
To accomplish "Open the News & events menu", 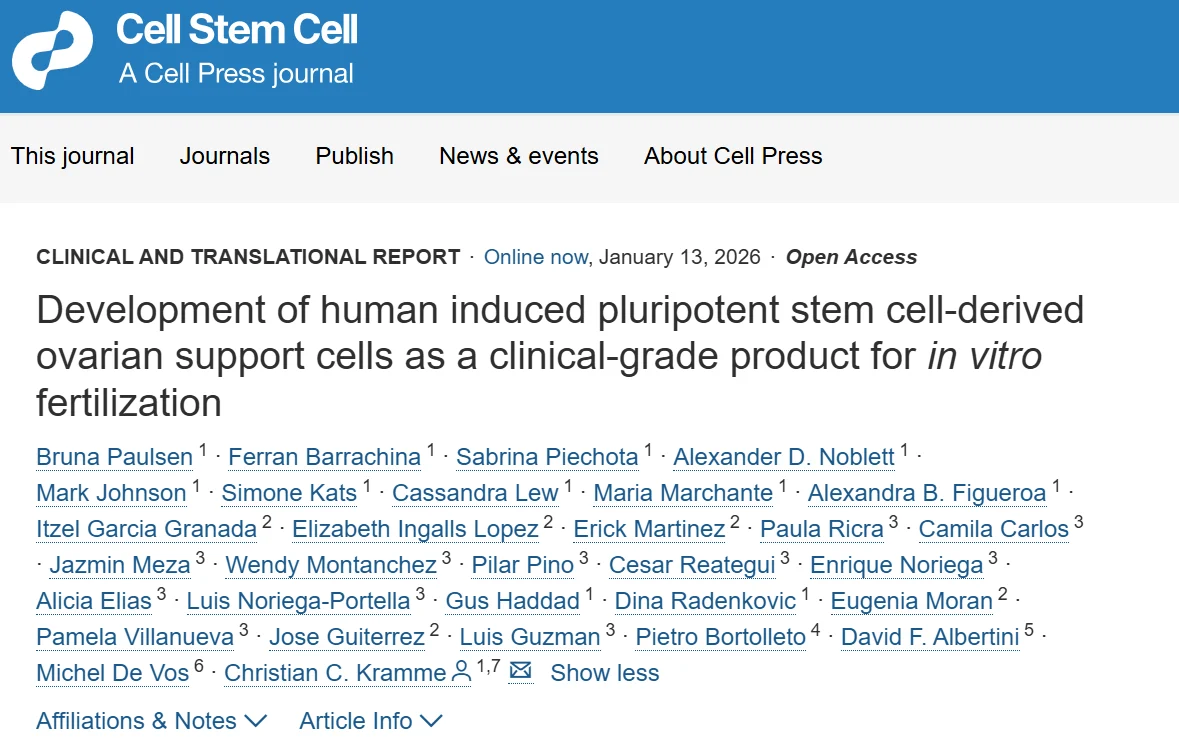I will click(518, 156).
